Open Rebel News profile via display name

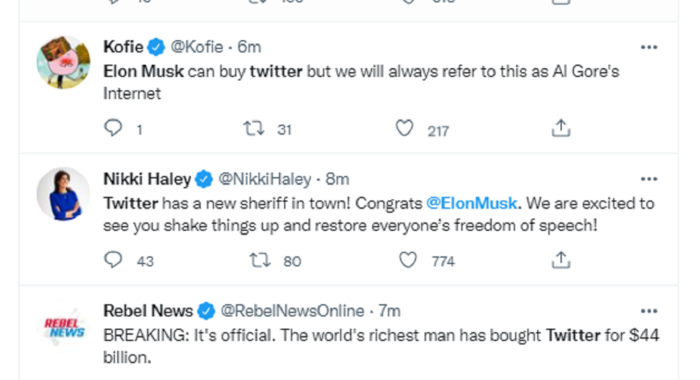pyautogui.click(x=148, y=311)
